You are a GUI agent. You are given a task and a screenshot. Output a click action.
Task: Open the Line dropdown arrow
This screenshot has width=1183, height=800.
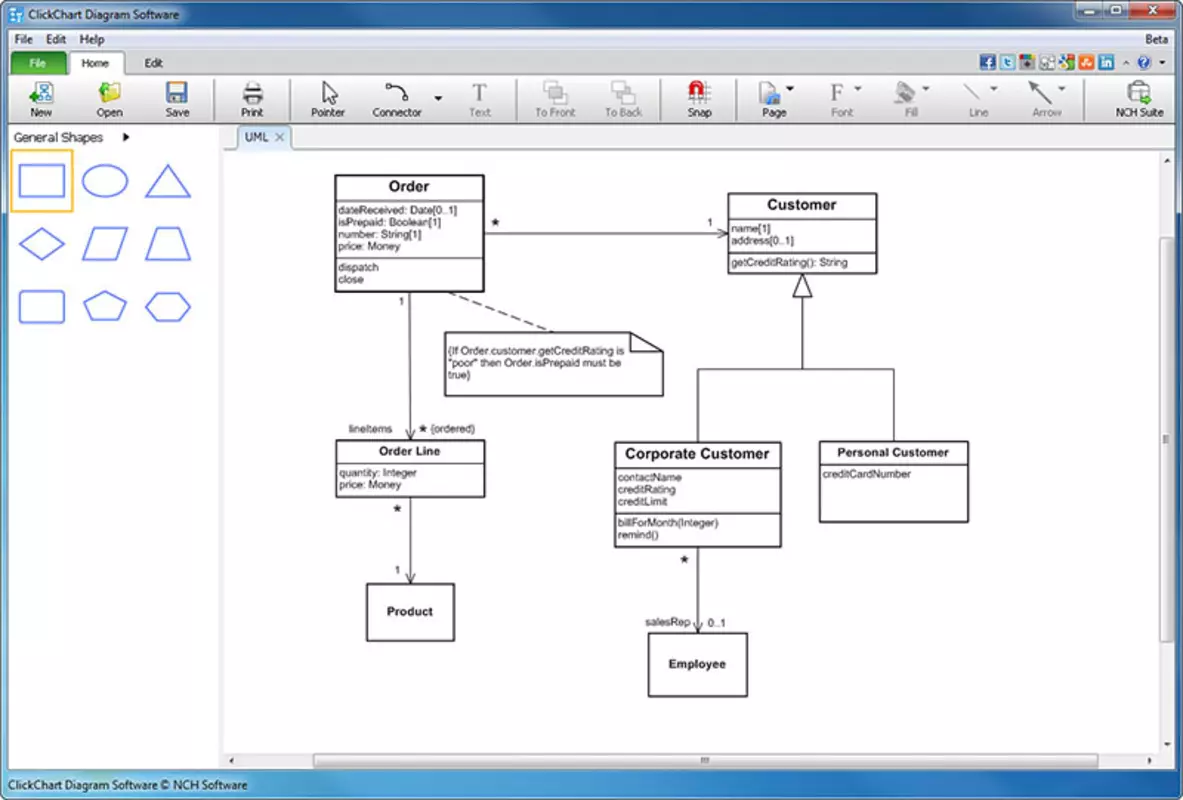click(x=994, y=89)
